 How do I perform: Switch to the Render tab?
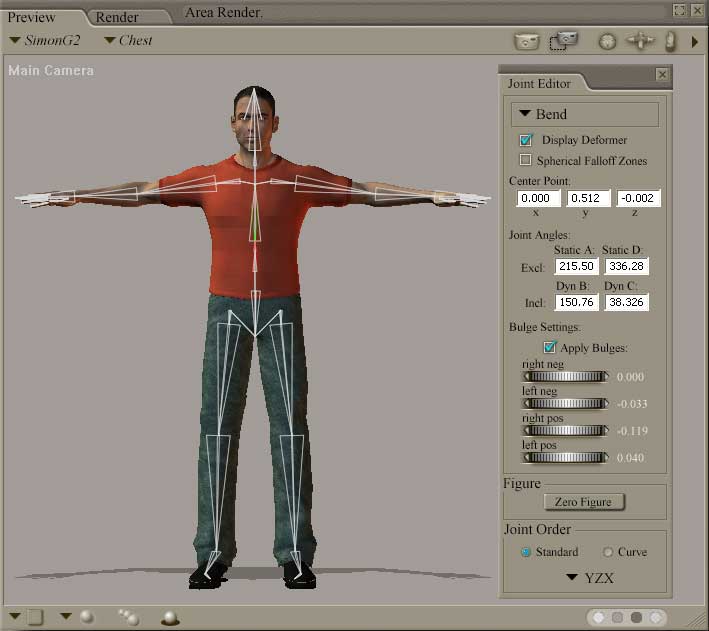click(117, 17)
